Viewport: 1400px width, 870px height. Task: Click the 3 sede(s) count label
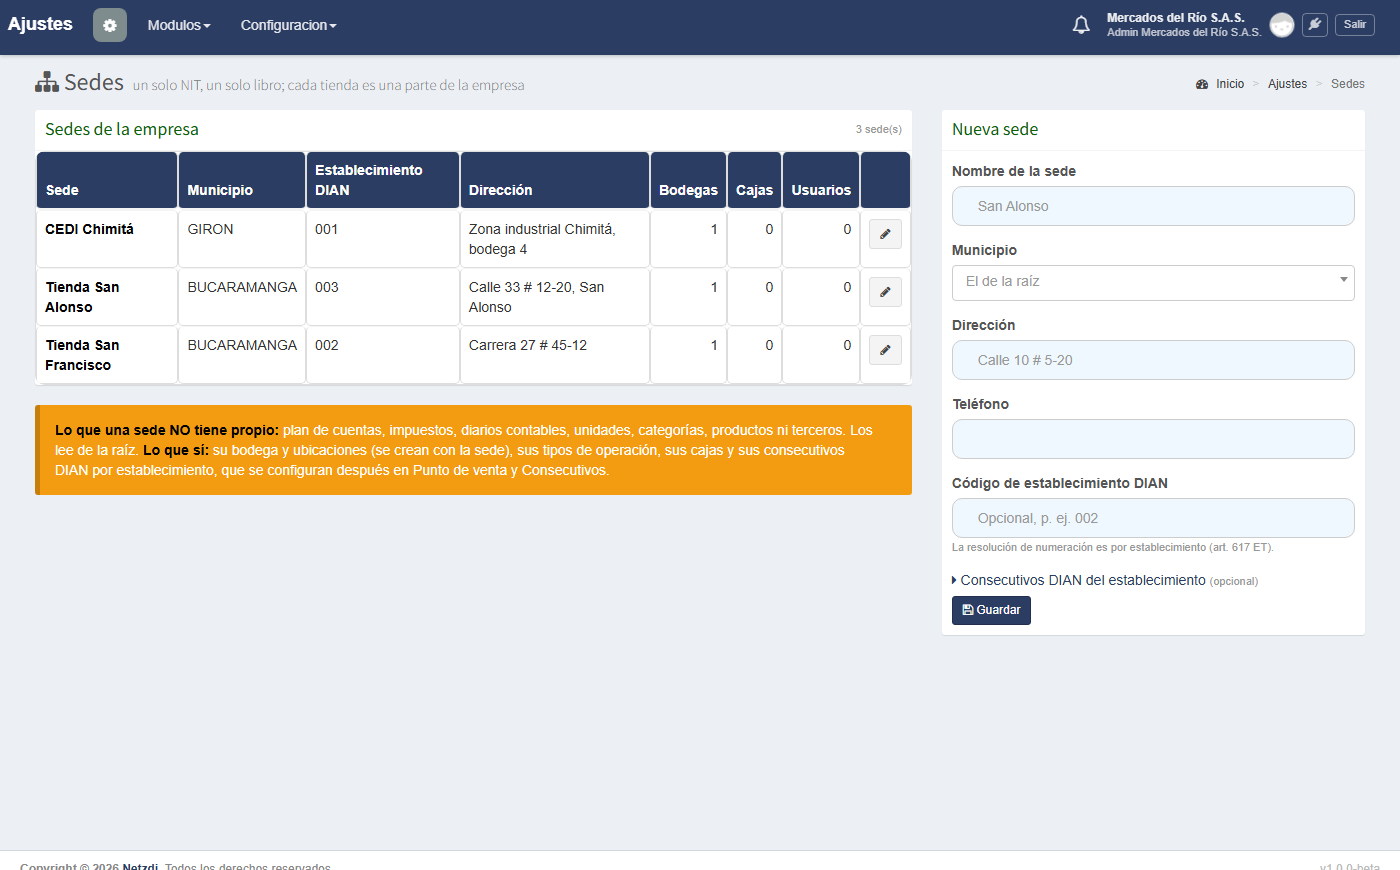click(x=878, y=129)
